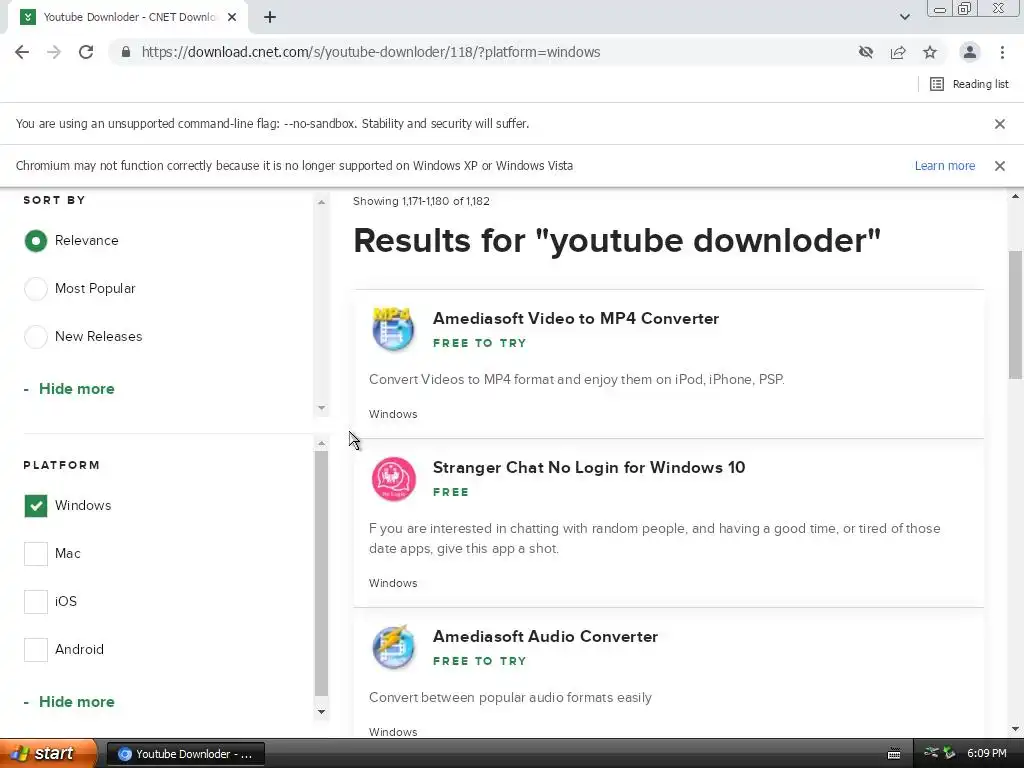Dismiss the no-sandbox warning bar
Image resolution: width=1024 pixels, height=768 pixels.
click(x=1000, y=124)
